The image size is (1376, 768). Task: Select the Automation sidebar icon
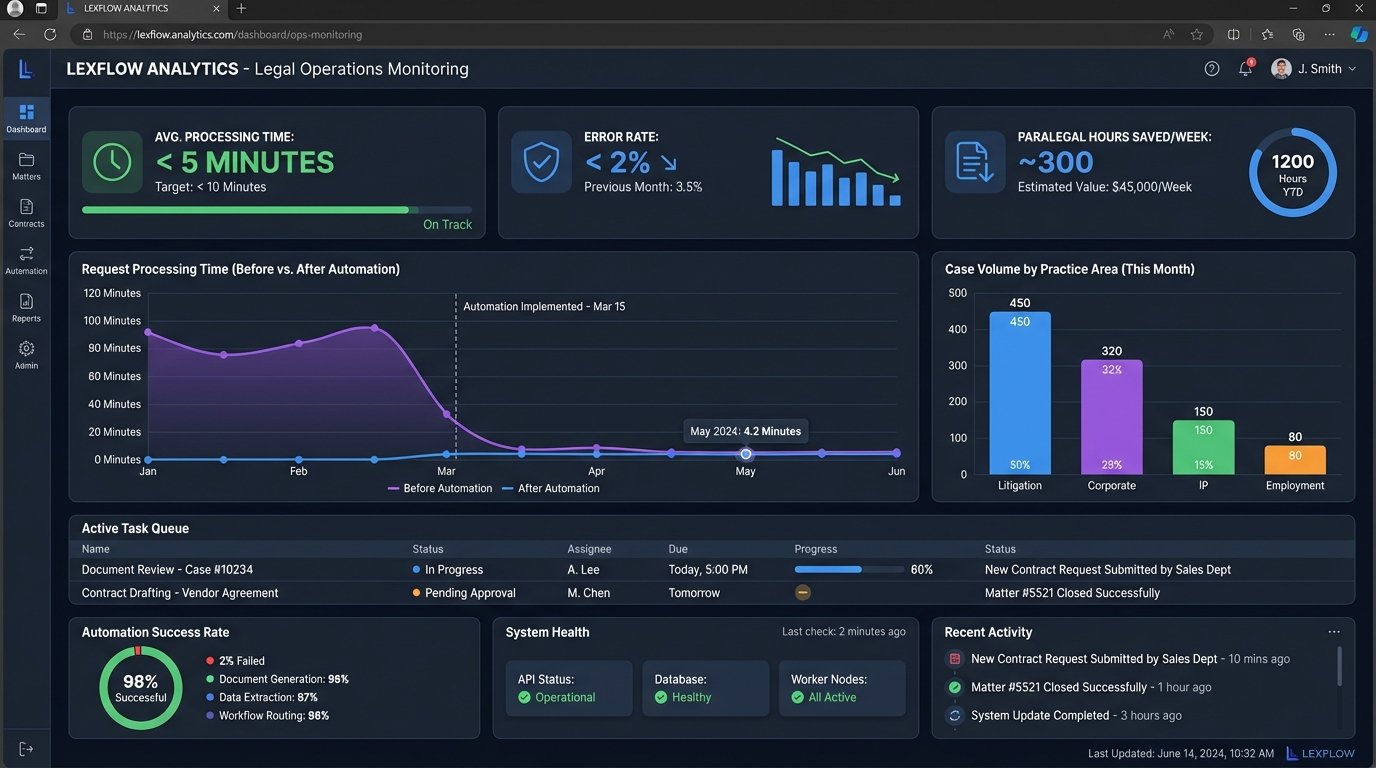(x=26, y=260)
